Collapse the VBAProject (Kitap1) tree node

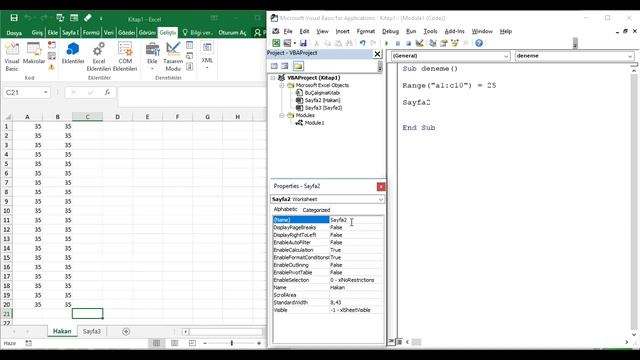[273, 78]
